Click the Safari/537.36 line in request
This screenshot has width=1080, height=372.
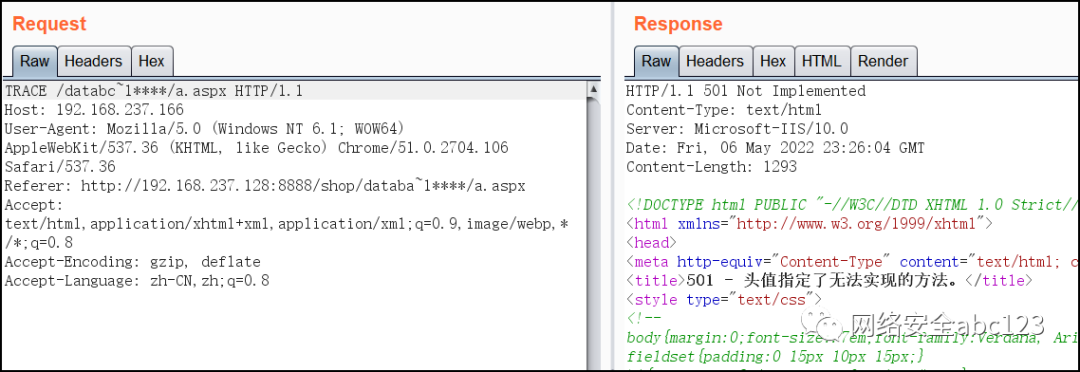tap(60, 167)
